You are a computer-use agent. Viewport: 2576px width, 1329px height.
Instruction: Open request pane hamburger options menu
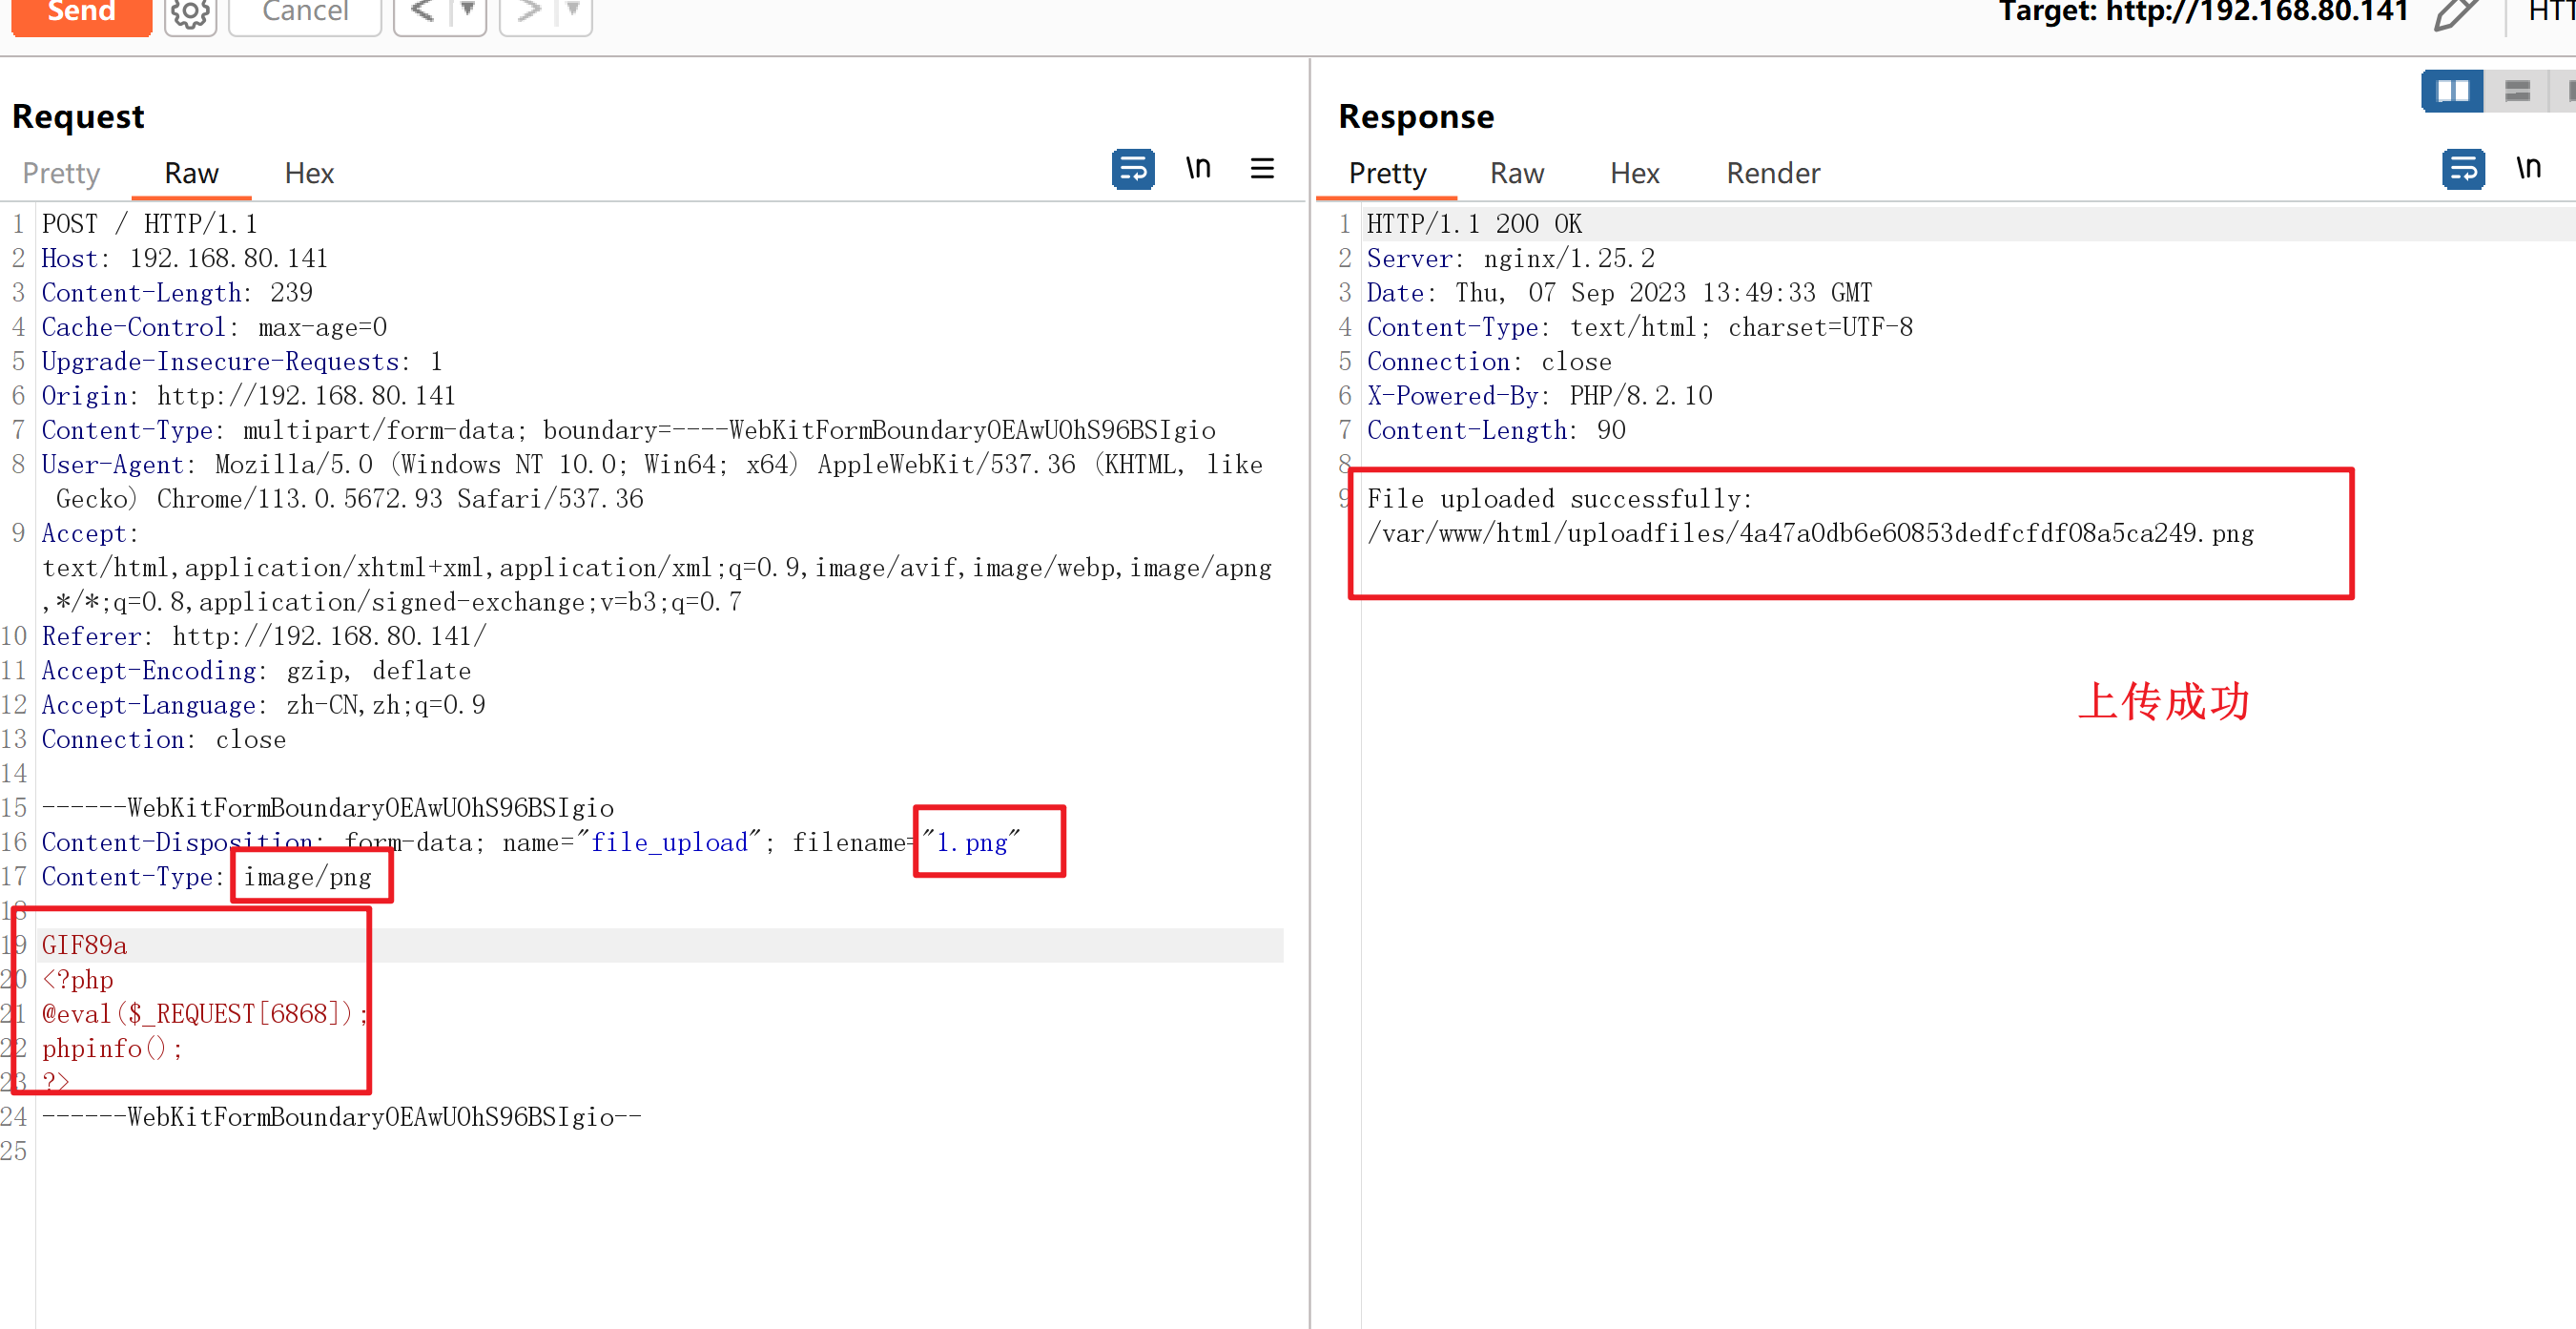1262,168
